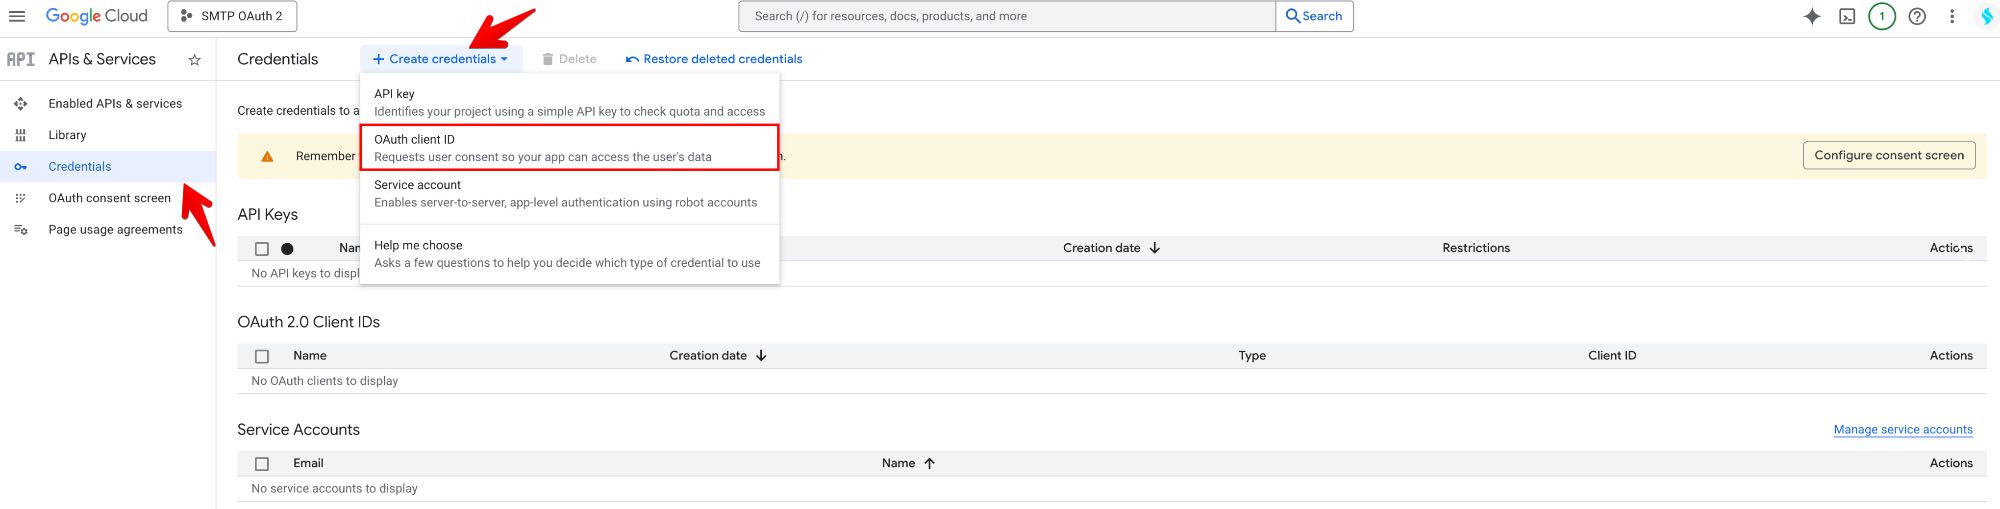Open the three-dot settings menu
Screen dimensions: 2000x509
pos(1951,16)
